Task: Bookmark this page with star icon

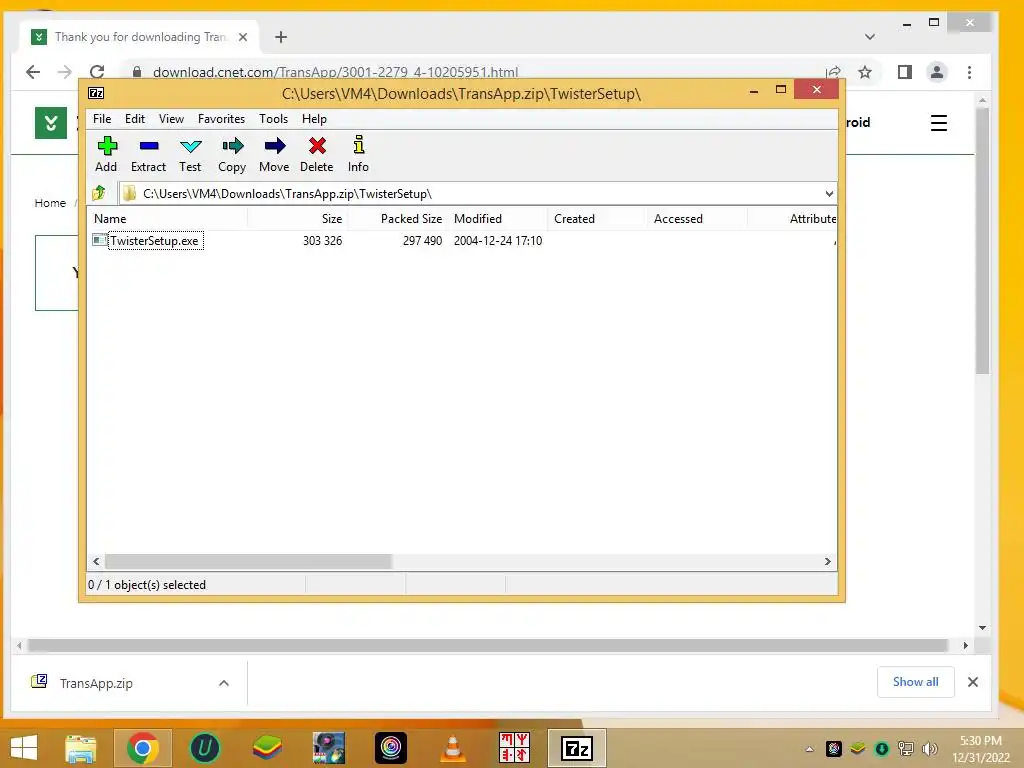Action: tap(865, 72)
